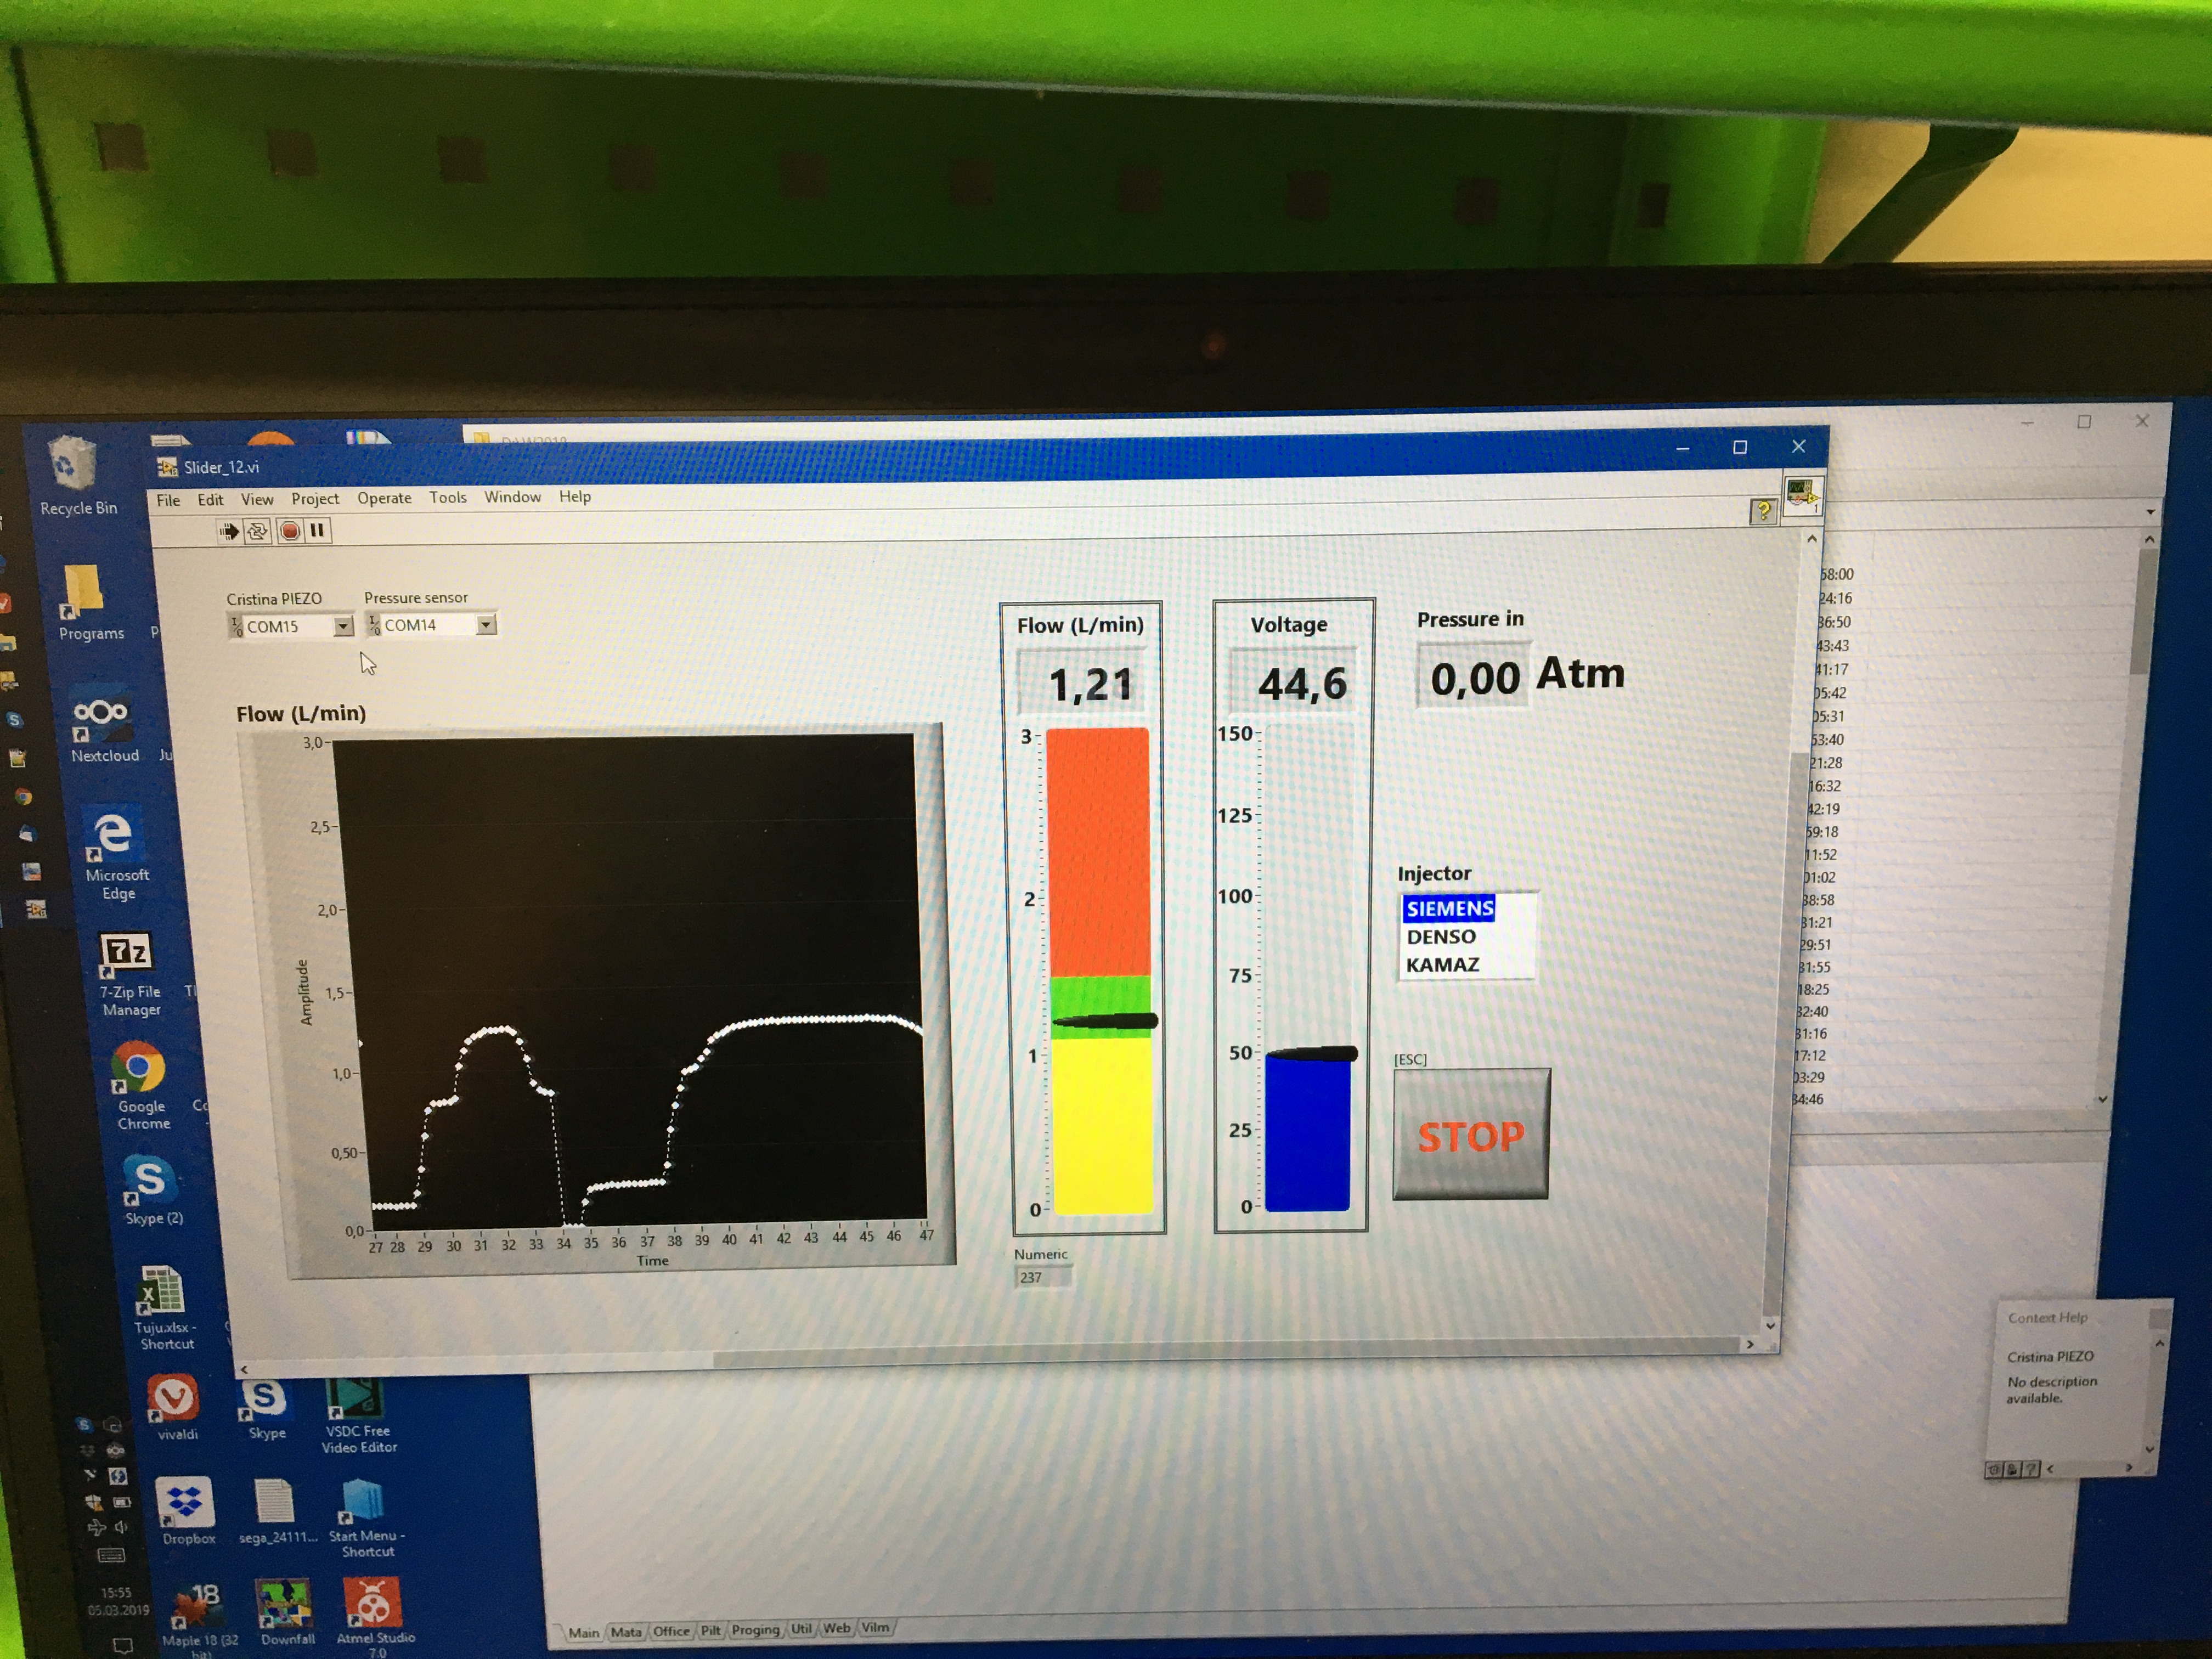Click the red STOP button
Screen dimensions: 2212x1659
click(1471, 1134)
